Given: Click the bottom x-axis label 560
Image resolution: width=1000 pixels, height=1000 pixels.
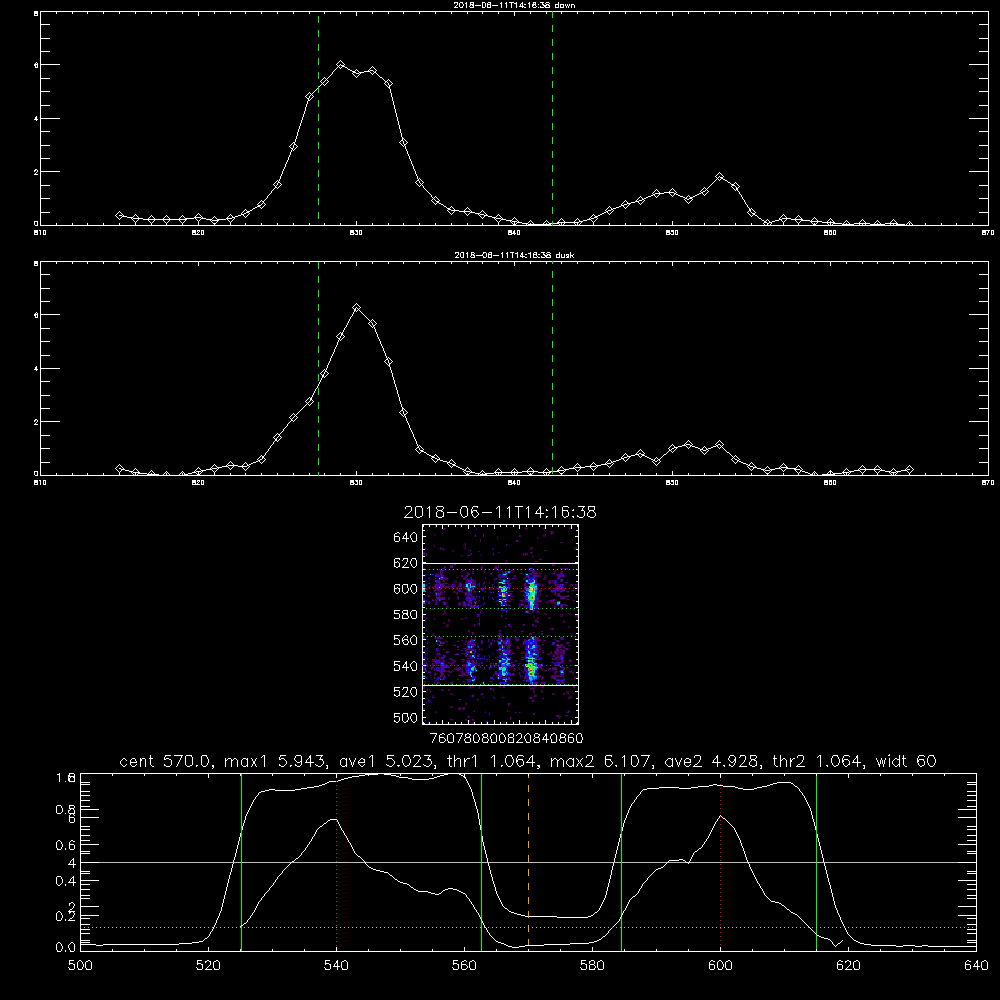Looking at the screenshot, I should (x=464, y=966).
